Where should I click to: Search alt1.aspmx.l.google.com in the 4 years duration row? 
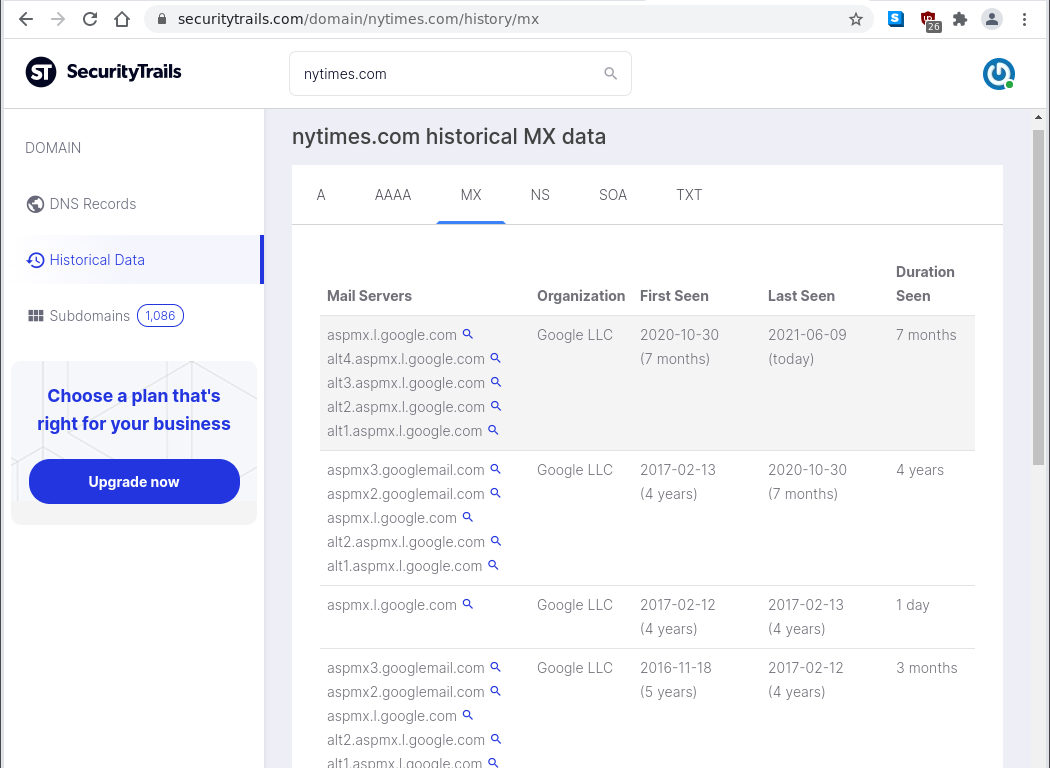(494, 566)
